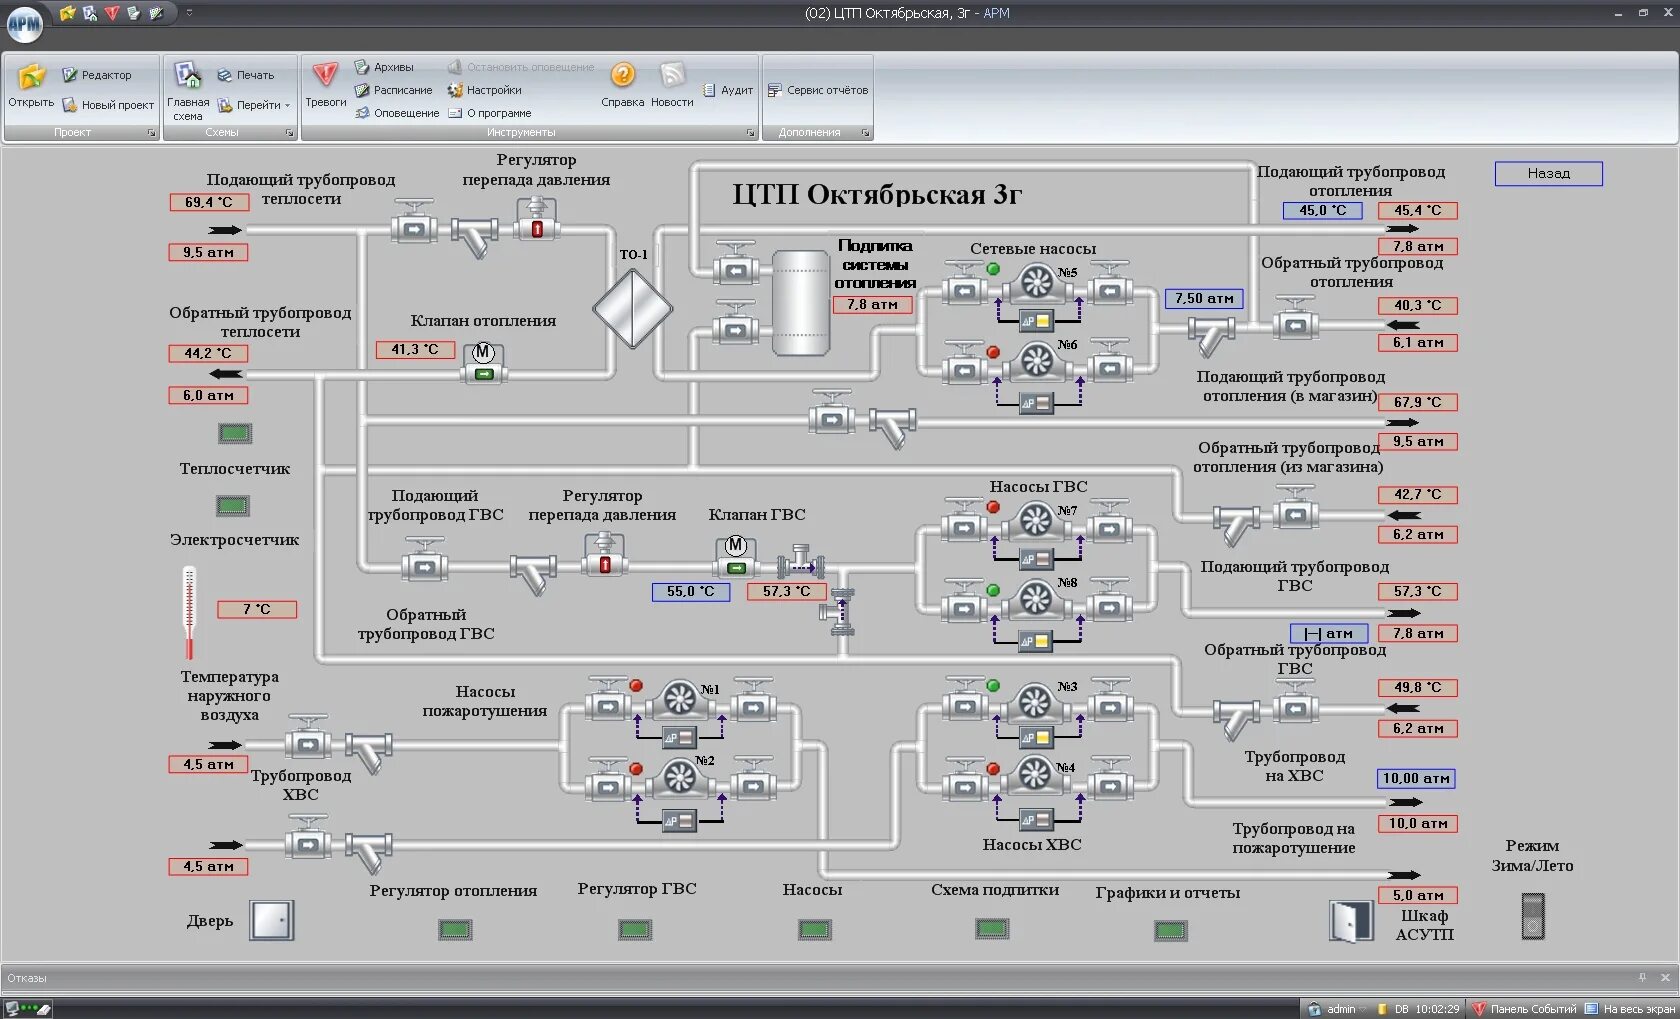The height and width of the screenshot is (1019, 1680).
Task: Click the ТО-1 heat exchanger symbol
Action: click(x=633, y=308)
